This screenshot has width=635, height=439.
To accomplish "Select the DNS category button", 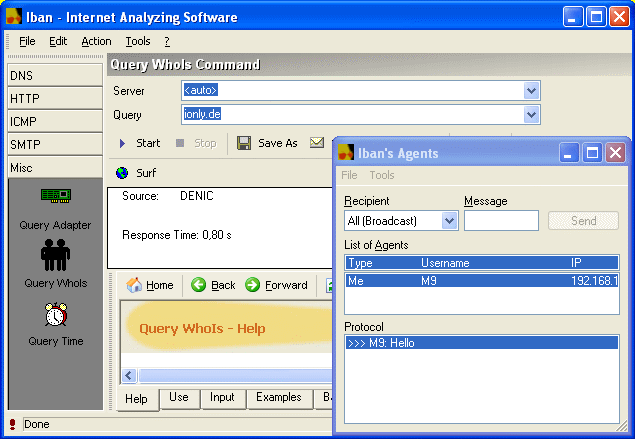I will coord(55,75).
